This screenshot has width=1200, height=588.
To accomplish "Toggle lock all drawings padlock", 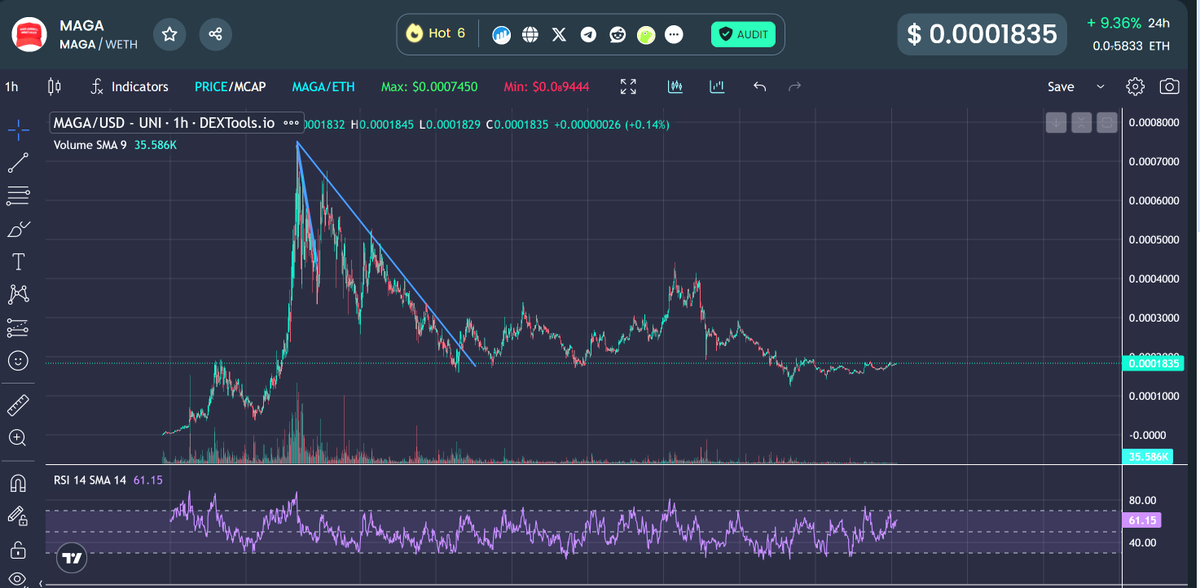I will 18,549.
